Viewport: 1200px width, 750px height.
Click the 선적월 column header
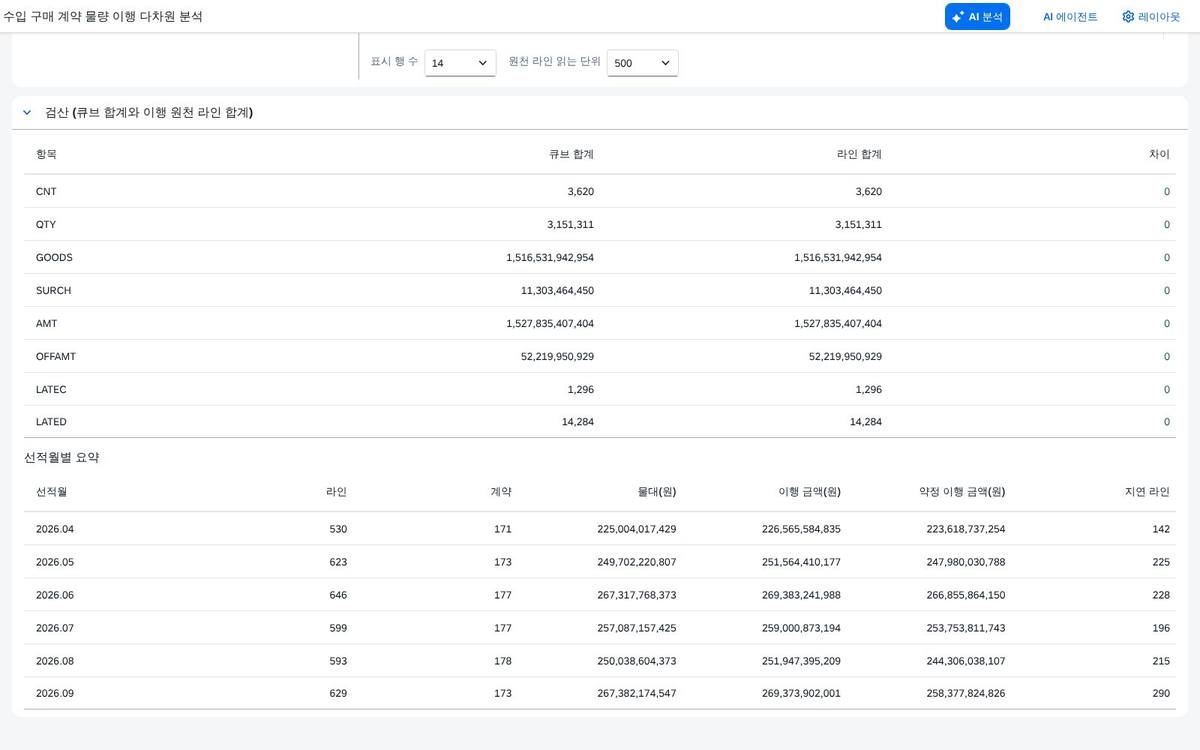[x=51, y=491]
